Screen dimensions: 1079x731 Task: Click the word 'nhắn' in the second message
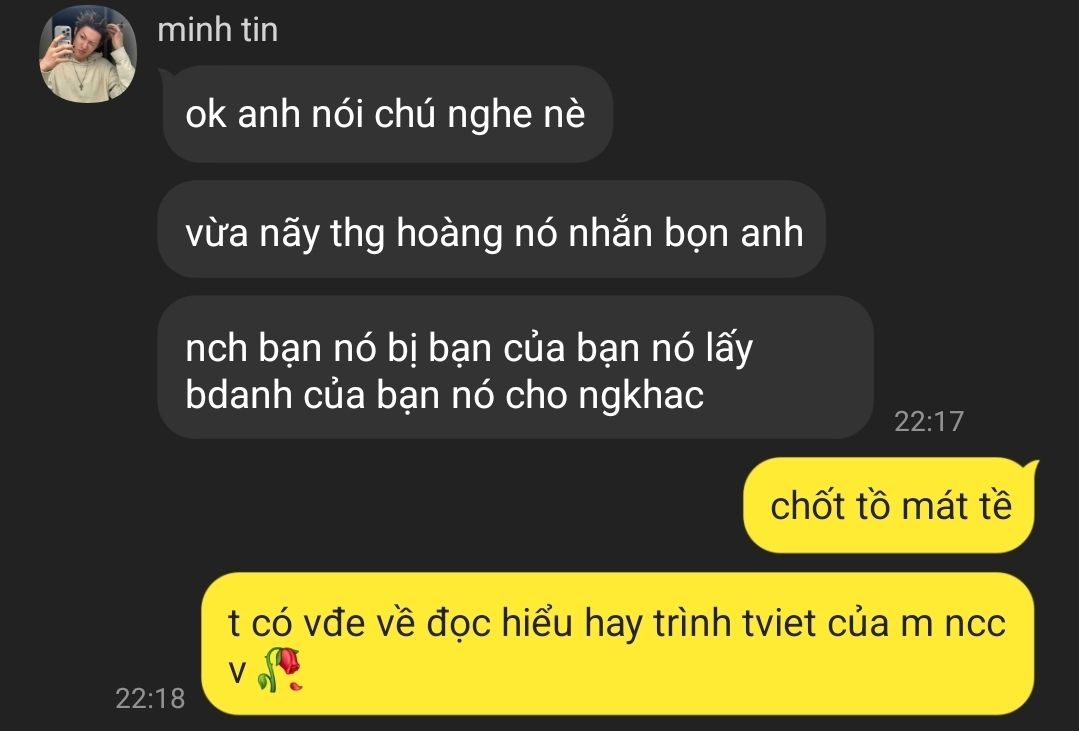point(610,231)
